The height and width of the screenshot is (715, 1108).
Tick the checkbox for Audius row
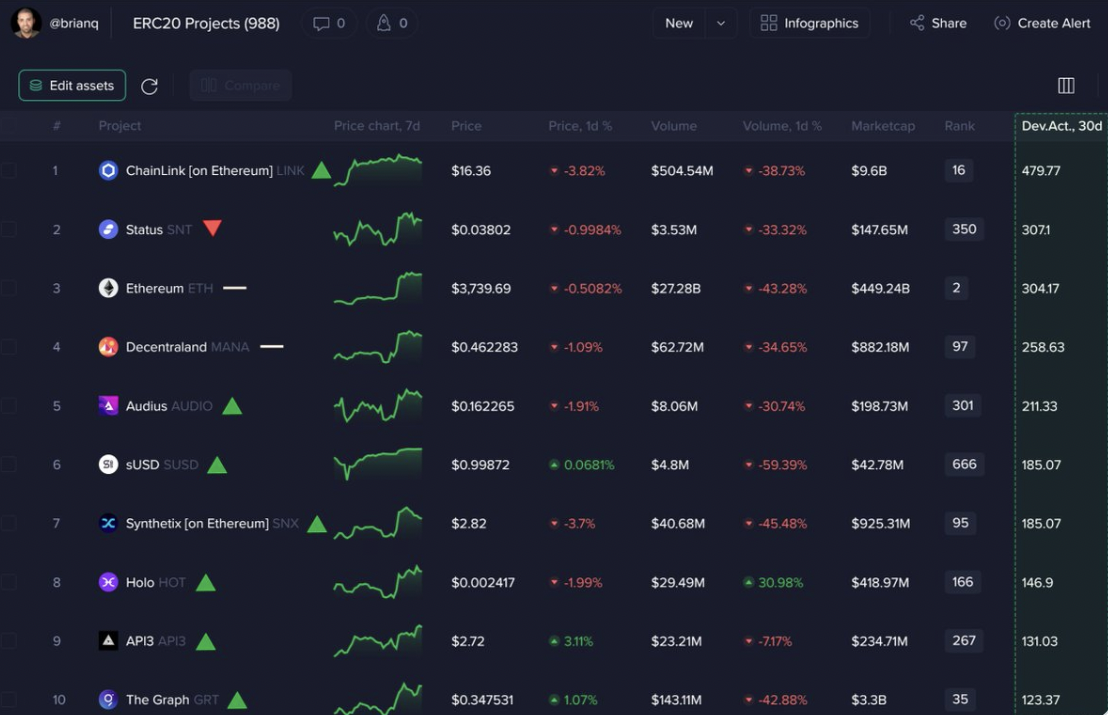pyautogui.click(x=8, y=406)
